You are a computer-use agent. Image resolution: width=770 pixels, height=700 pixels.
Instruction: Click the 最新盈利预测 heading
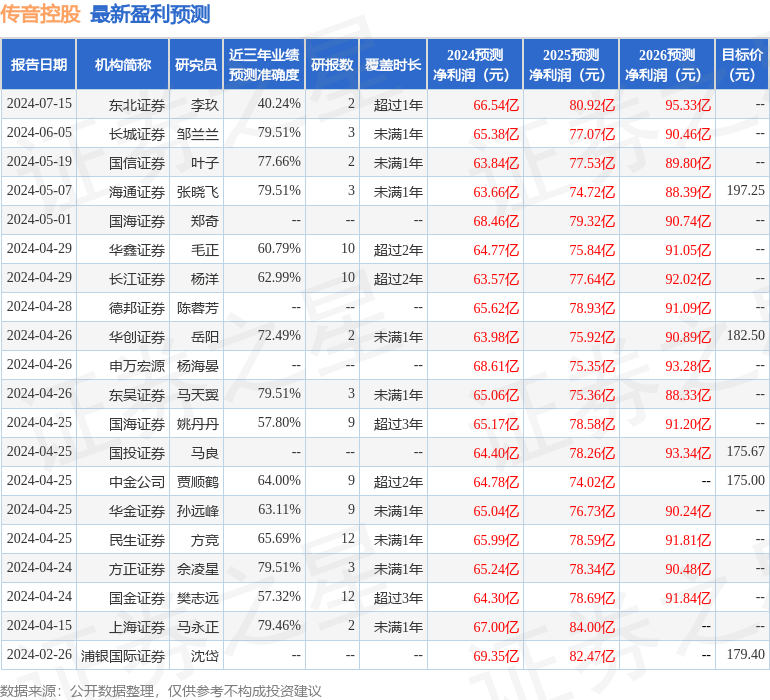tap(150, 14)
